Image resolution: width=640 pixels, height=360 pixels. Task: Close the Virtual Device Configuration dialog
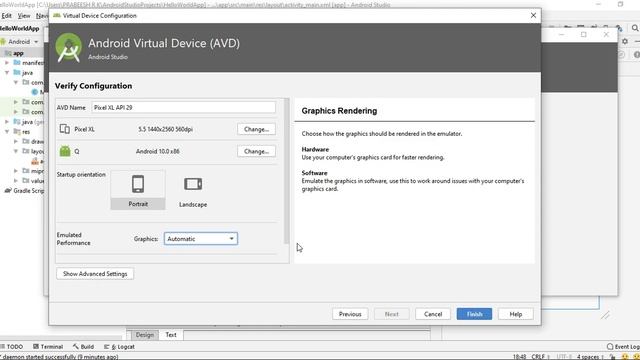(533, 15)
